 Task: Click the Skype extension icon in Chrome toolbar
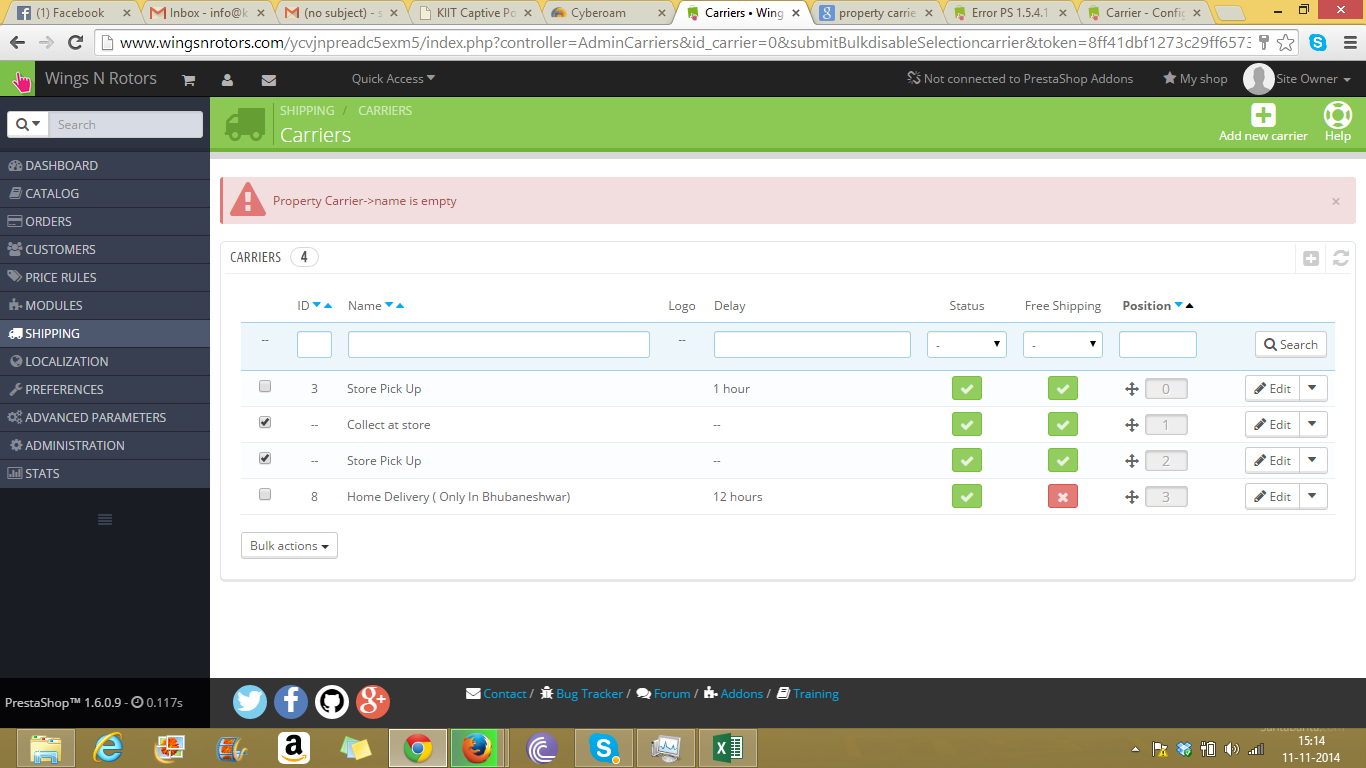coord(1318,43)
